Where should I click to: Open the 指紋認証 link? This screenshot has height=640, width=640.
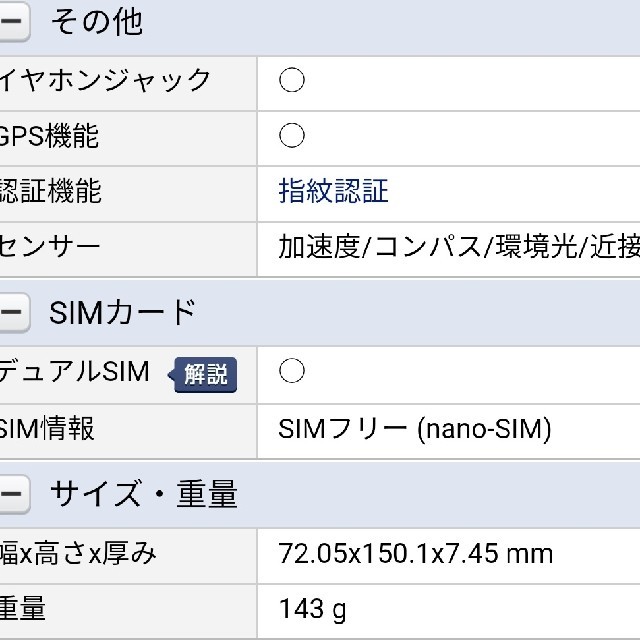(x=333, y=191)
